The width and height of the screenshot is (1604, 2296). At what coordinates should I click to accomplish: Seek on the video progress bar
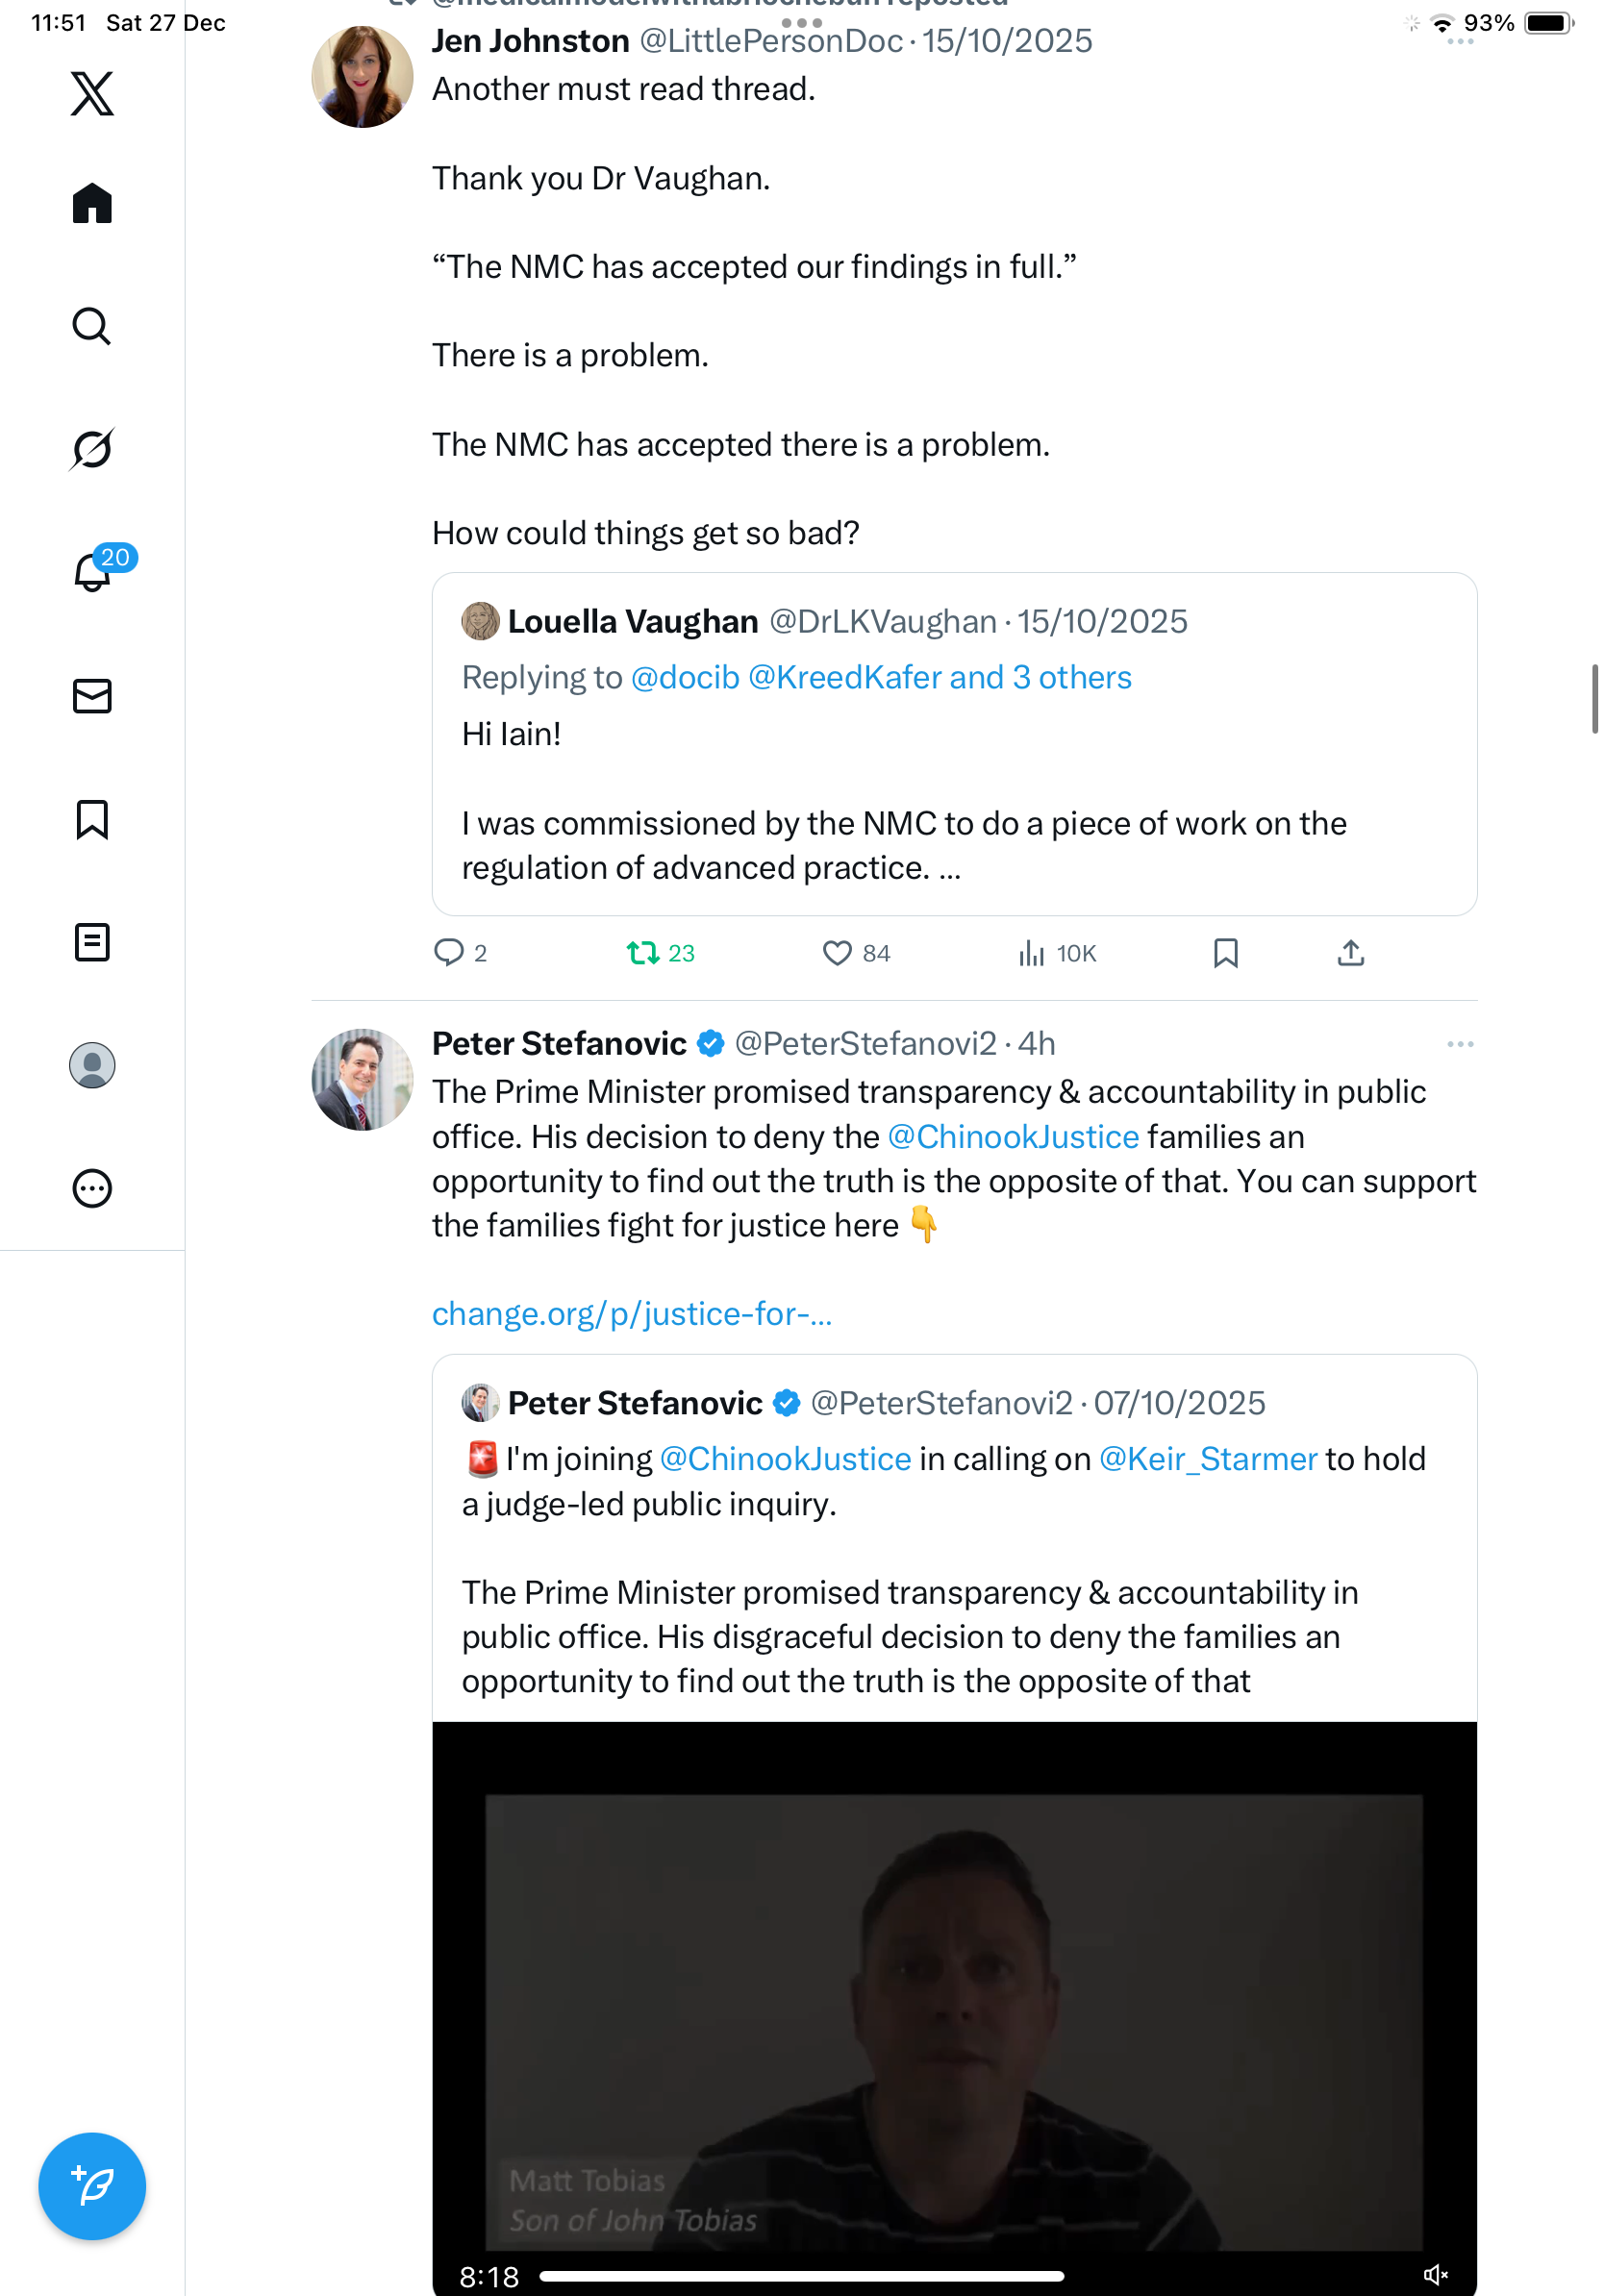[x=800, y=2276]
